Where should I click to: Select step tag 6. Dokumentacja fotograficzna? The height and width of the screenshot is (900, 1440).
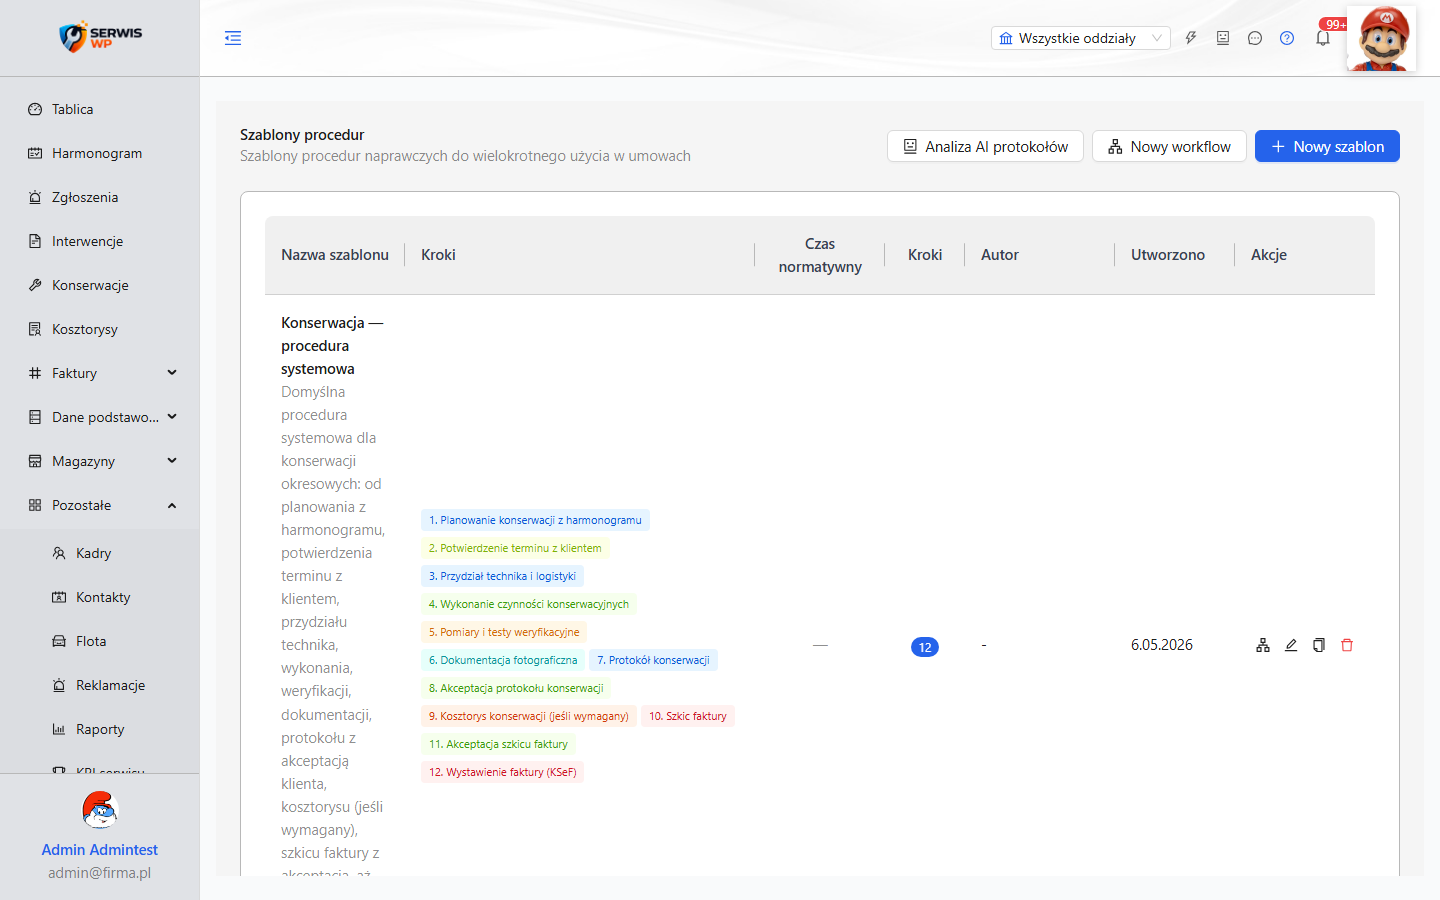503,660
